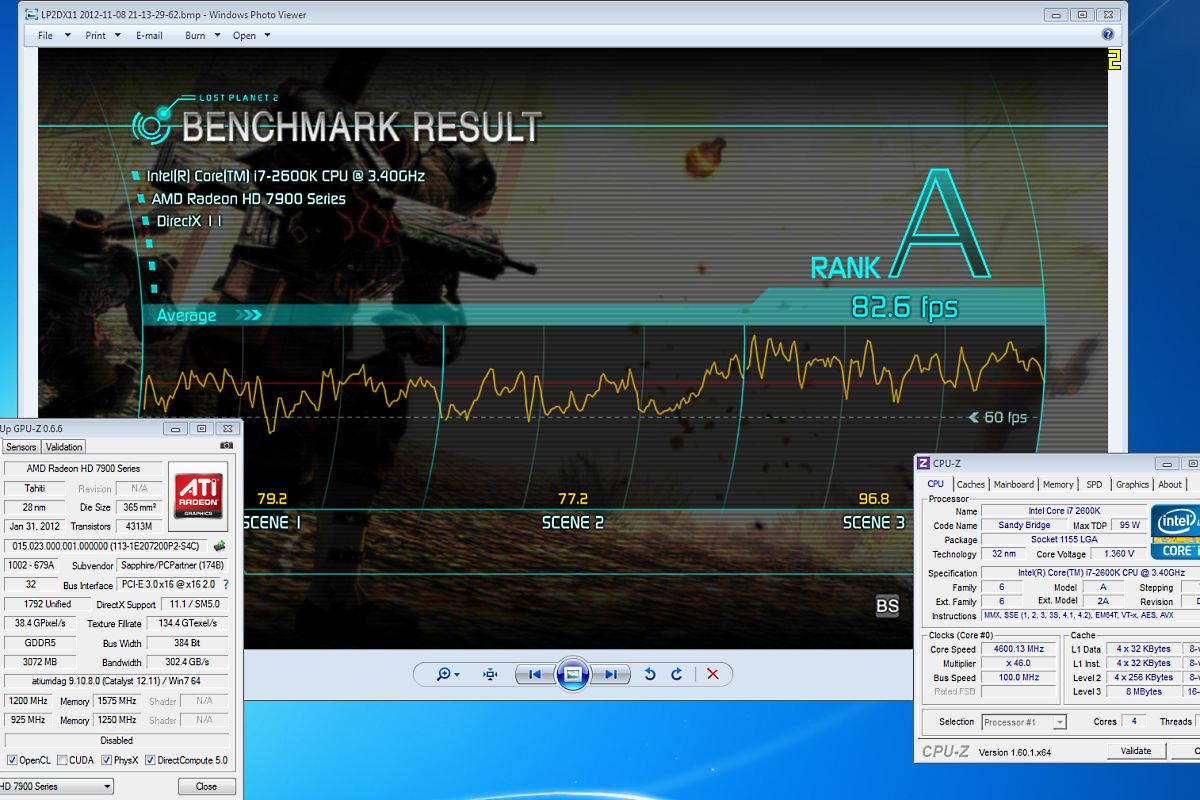The image size is (1200, 800).
Task: Minimize the CPU-Z window
Action: click(x=1166, y=464)
